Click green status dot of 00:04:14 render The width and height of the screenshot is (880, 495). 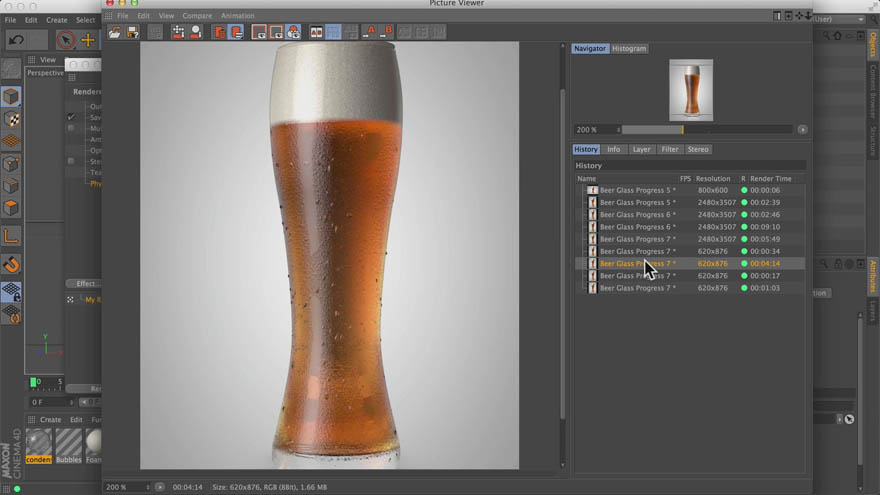pyautogui.click(x=744, y=264)
